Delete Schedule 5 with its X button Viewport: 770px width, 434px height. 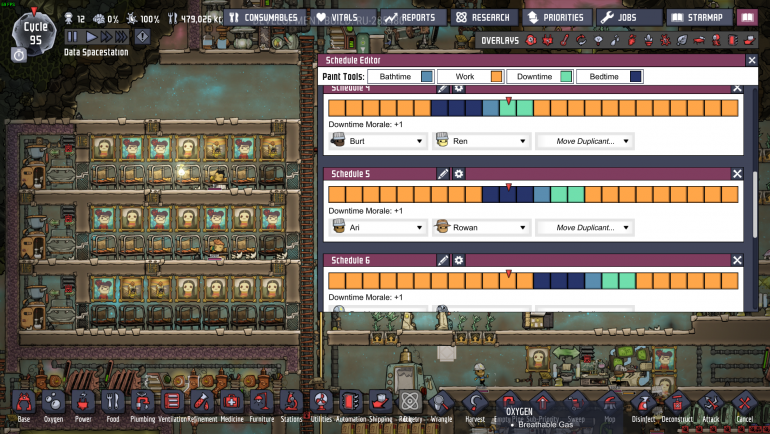[737, 174]
